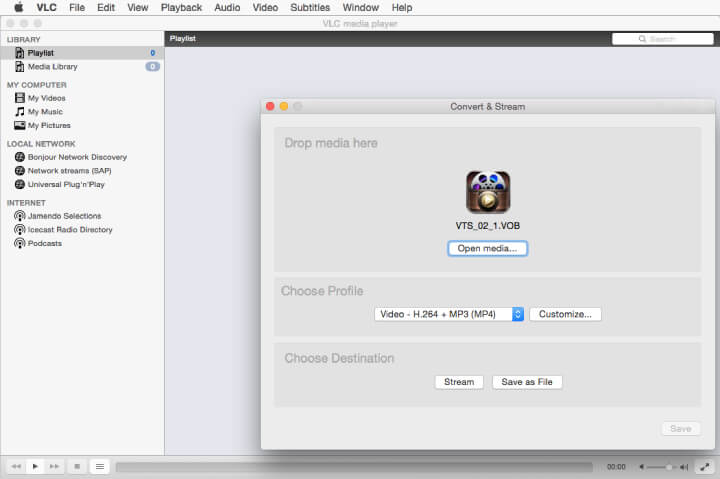Select Network streams (SAP)
Image resolution: width=720 pixels, height=479 pixels.
click(x=69, y=170)
